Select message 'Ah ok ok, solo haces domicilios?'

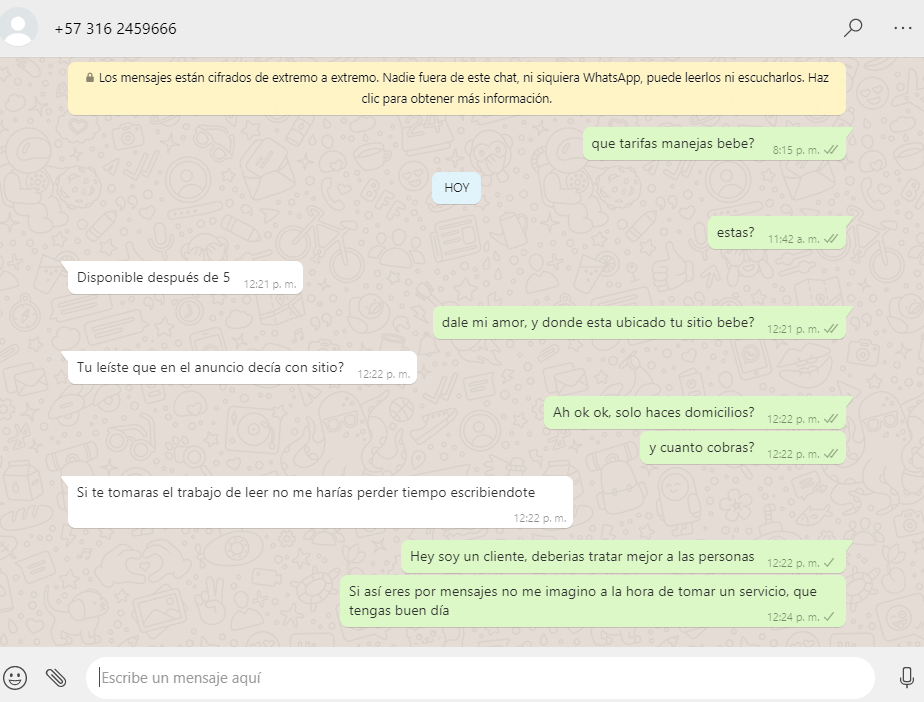point(695,413)
